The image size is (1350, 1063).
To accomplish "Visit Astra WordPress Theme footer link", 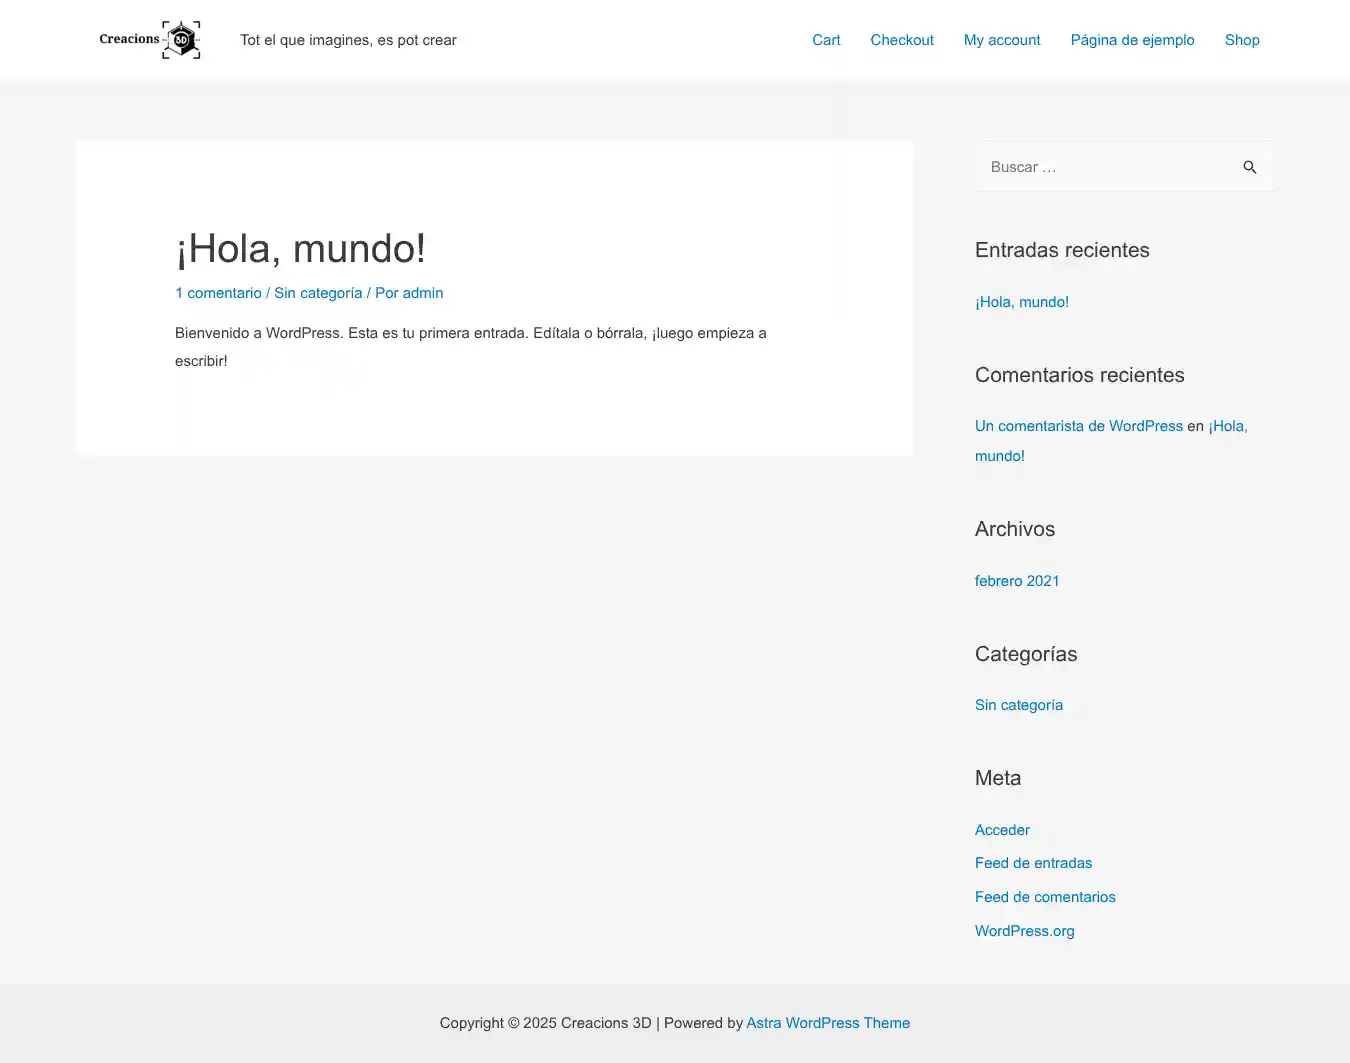I will click(x=827, y=1023).
